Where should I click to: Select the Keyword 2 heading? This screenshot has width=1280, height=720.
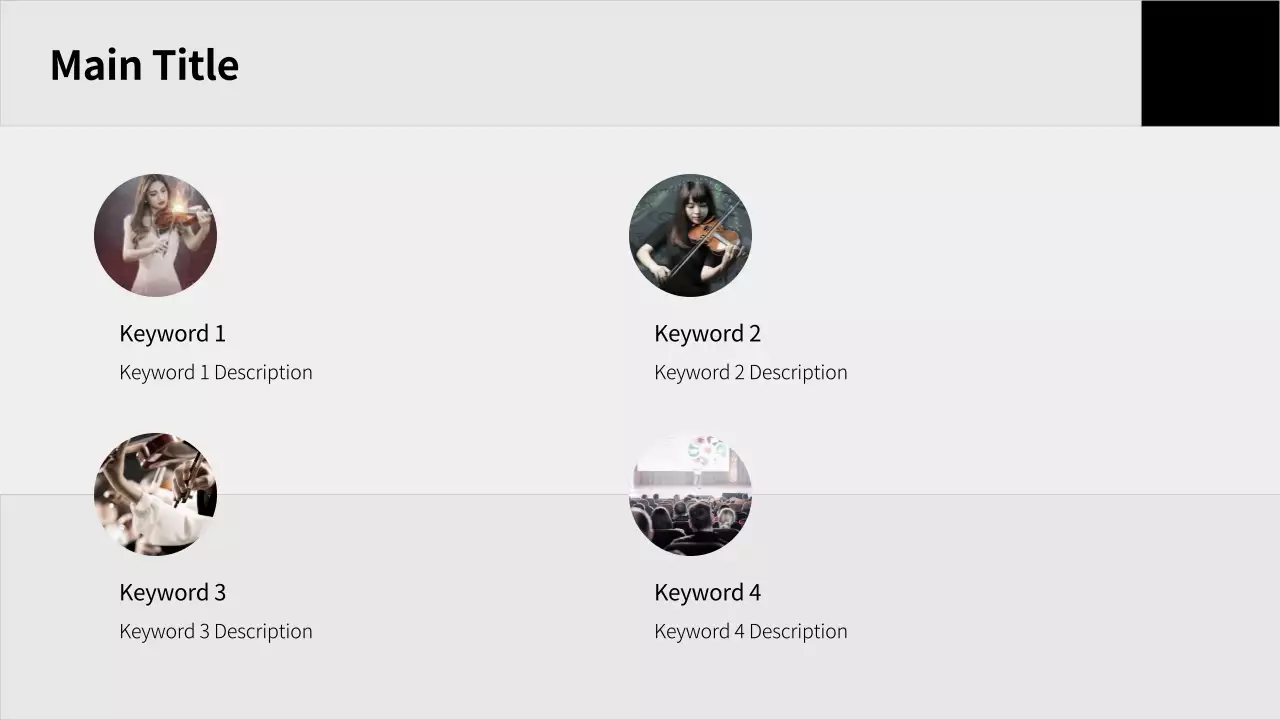click(x=707, y=334)
